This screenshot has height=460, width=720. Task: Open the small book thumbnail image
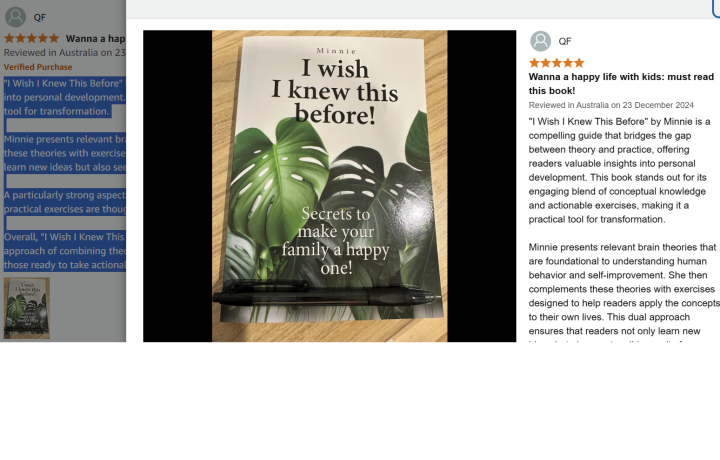[27, 308]
